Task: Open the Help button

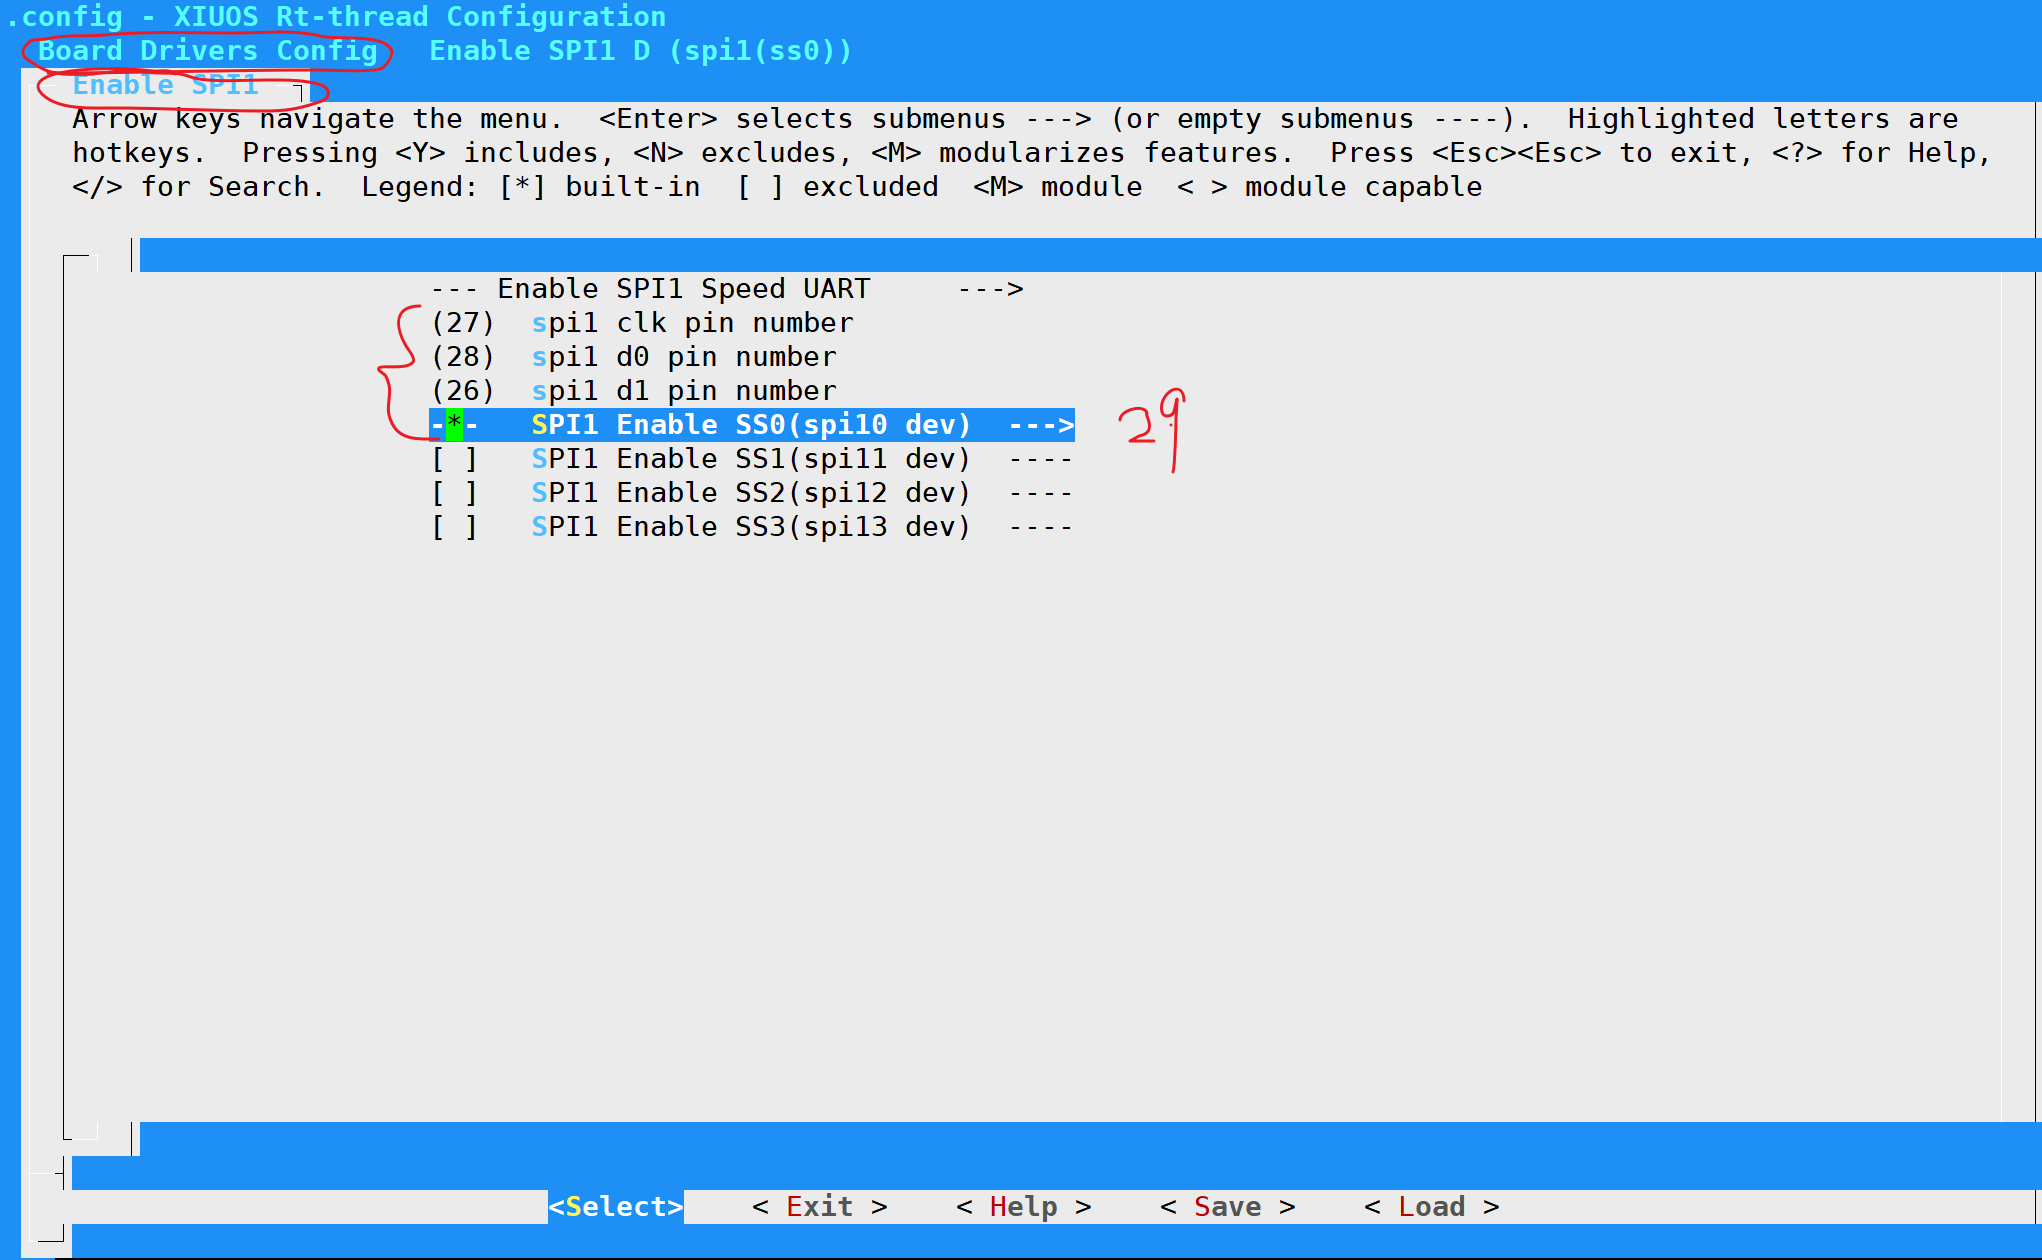Action: pos(1024,1207)
